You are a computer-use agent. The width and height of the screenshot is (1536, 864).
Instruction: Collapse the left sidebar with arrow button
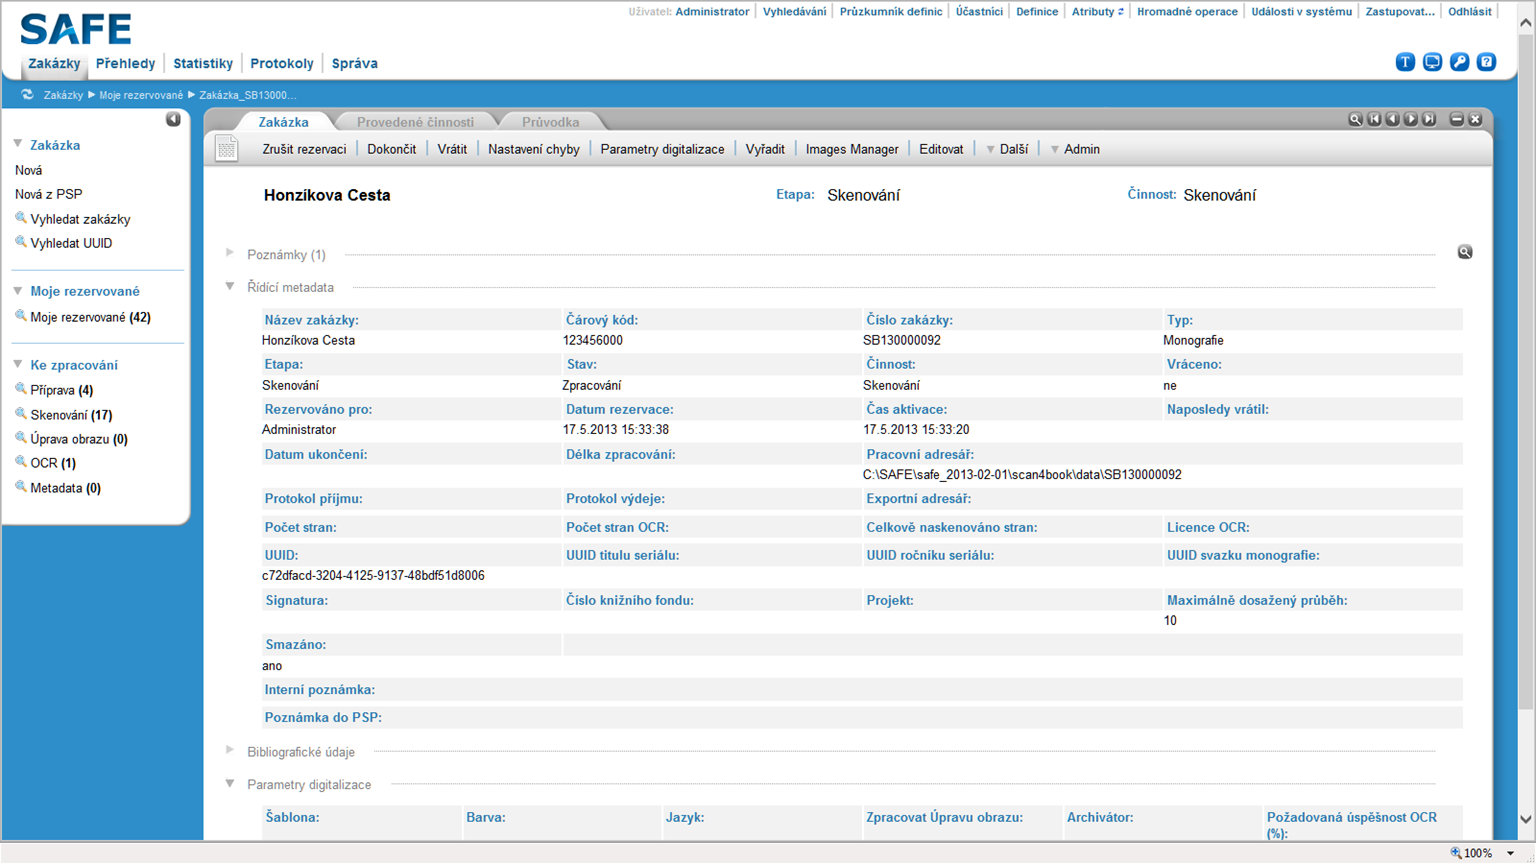(173, 119)
